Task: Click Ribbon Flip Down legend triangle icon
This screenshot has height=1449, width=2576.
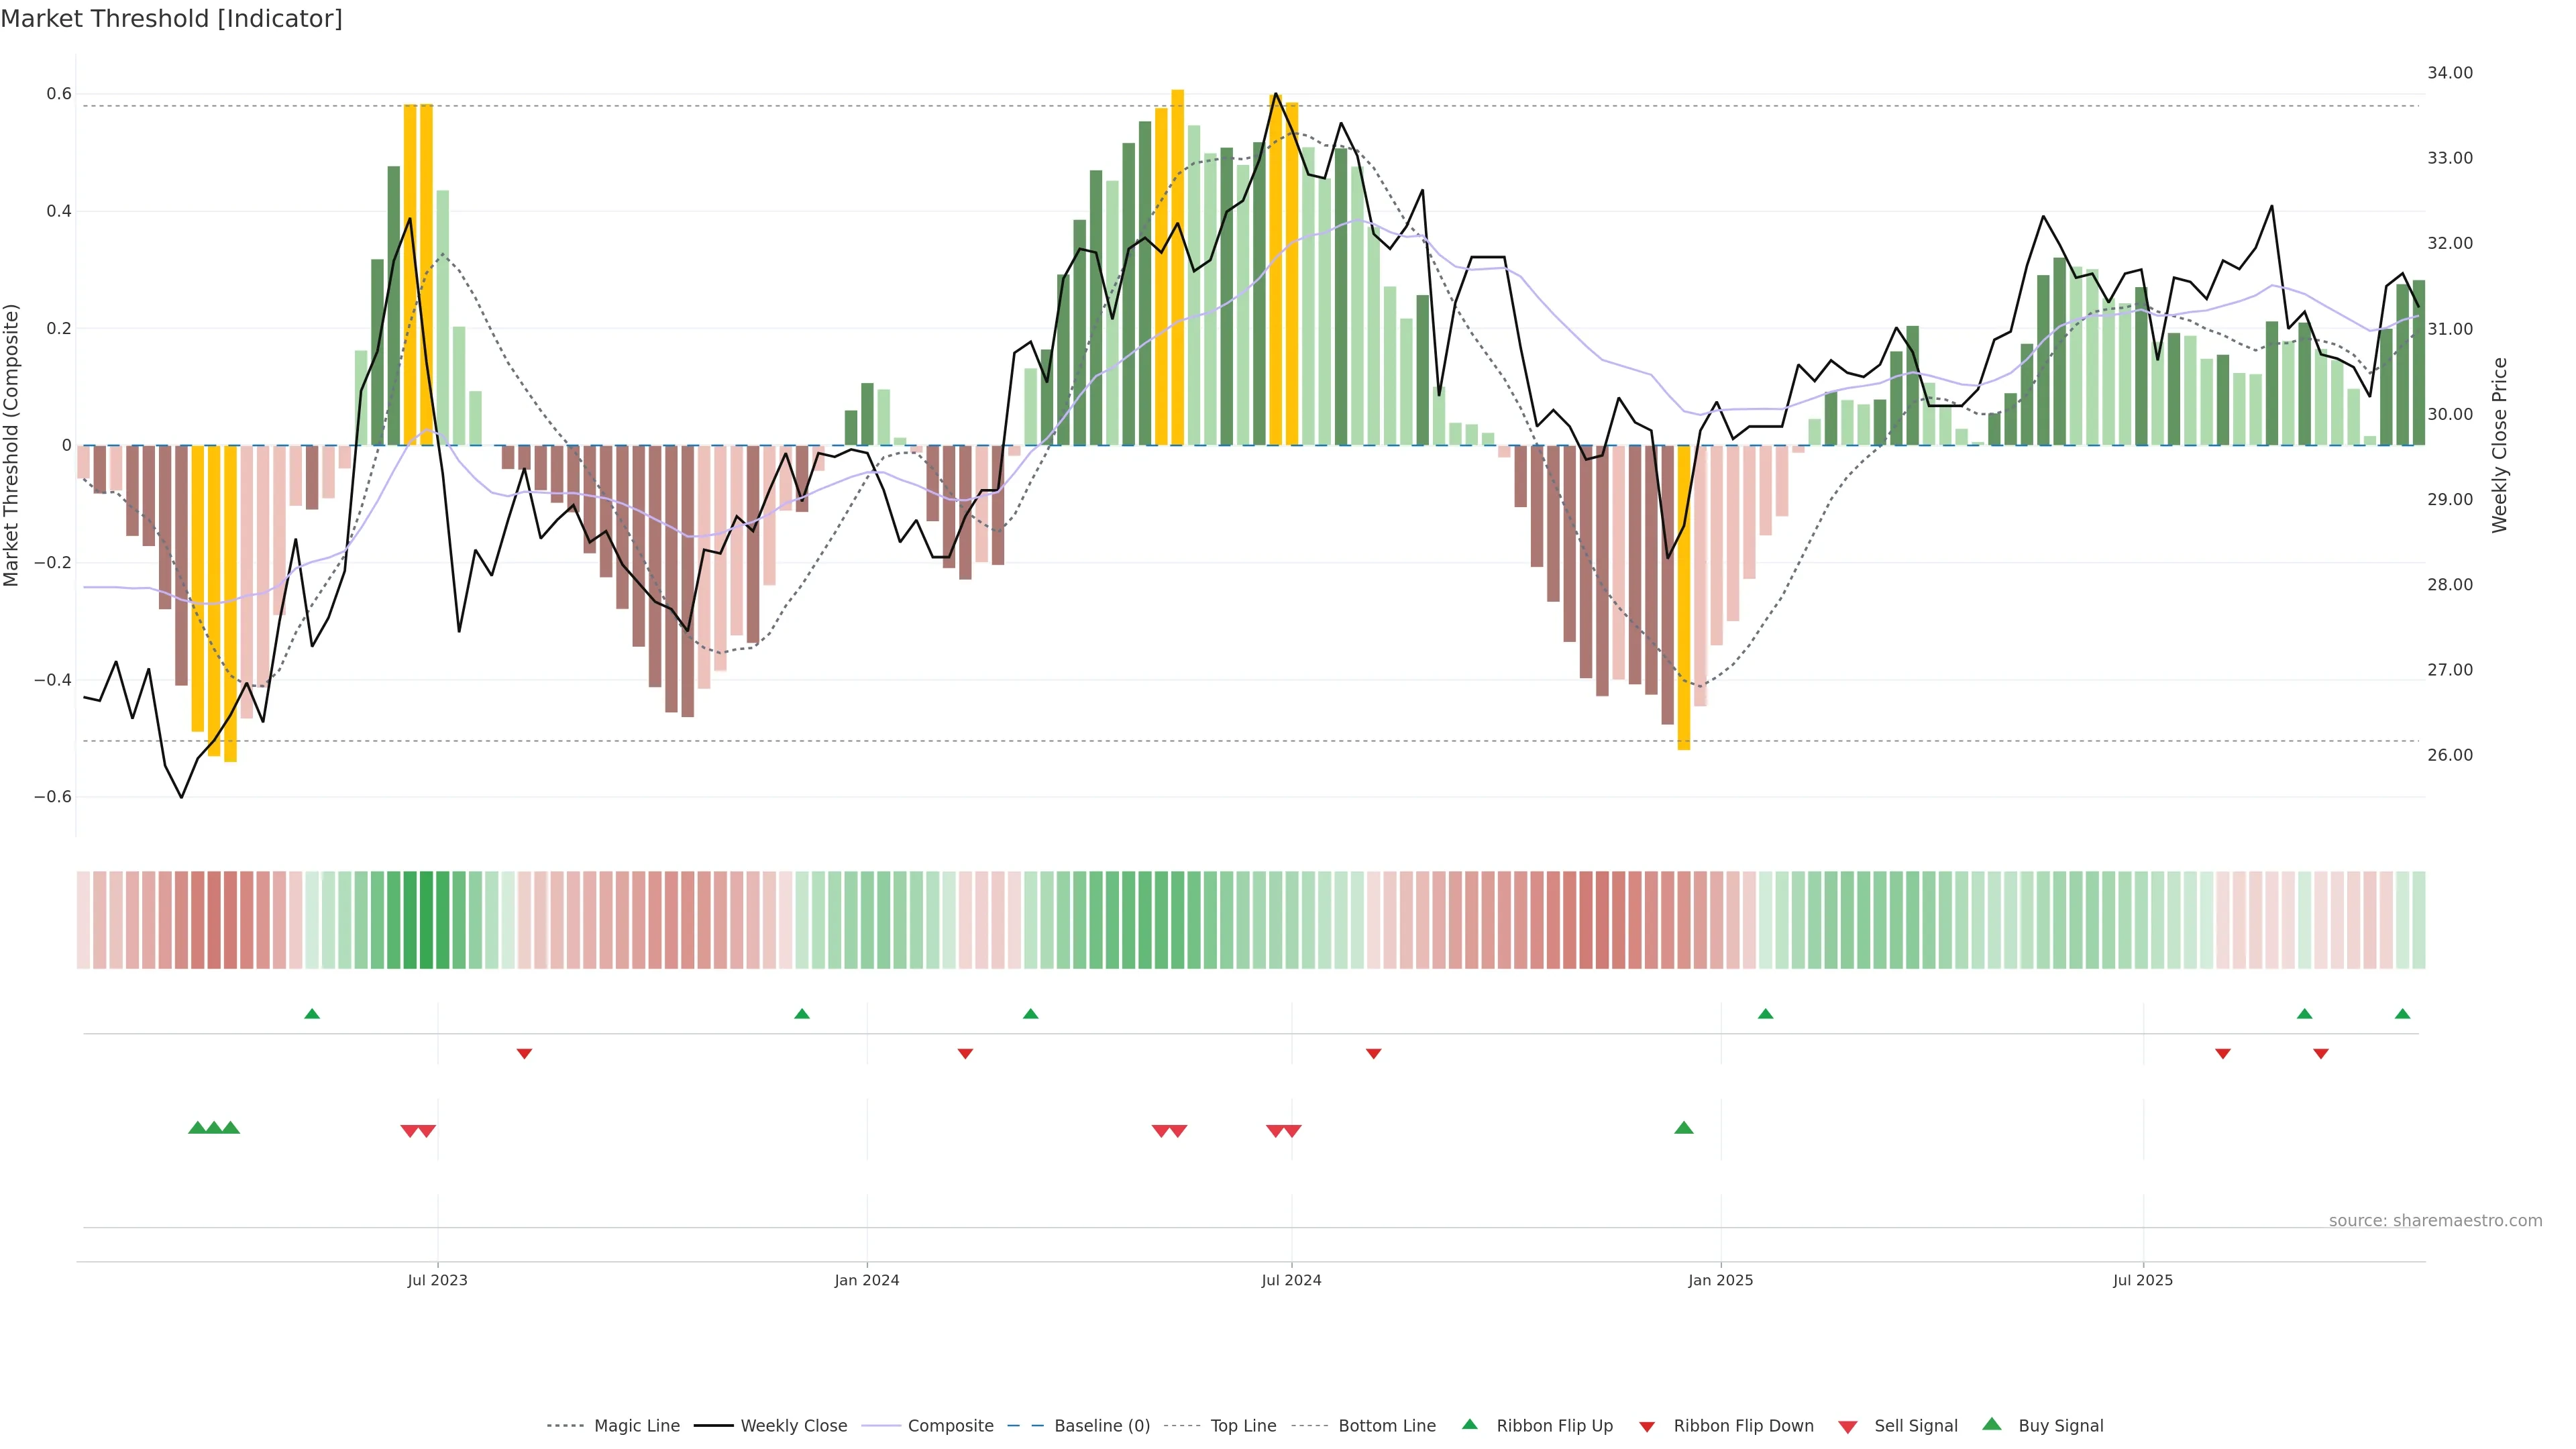Action: [x=1647, y=1427]
